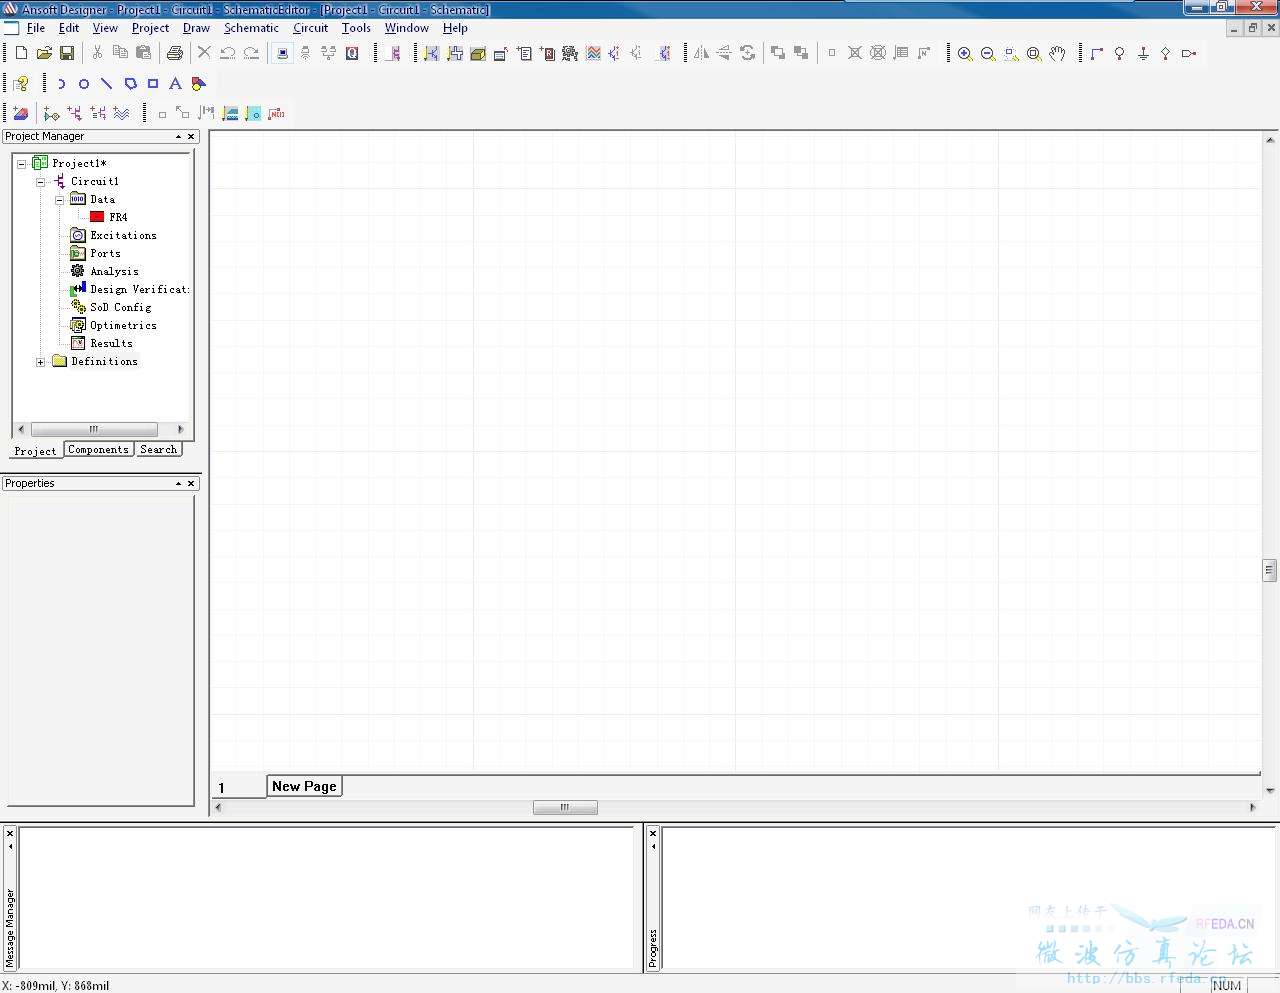
Task: Close the Properties panel
Action: [191, 483]
